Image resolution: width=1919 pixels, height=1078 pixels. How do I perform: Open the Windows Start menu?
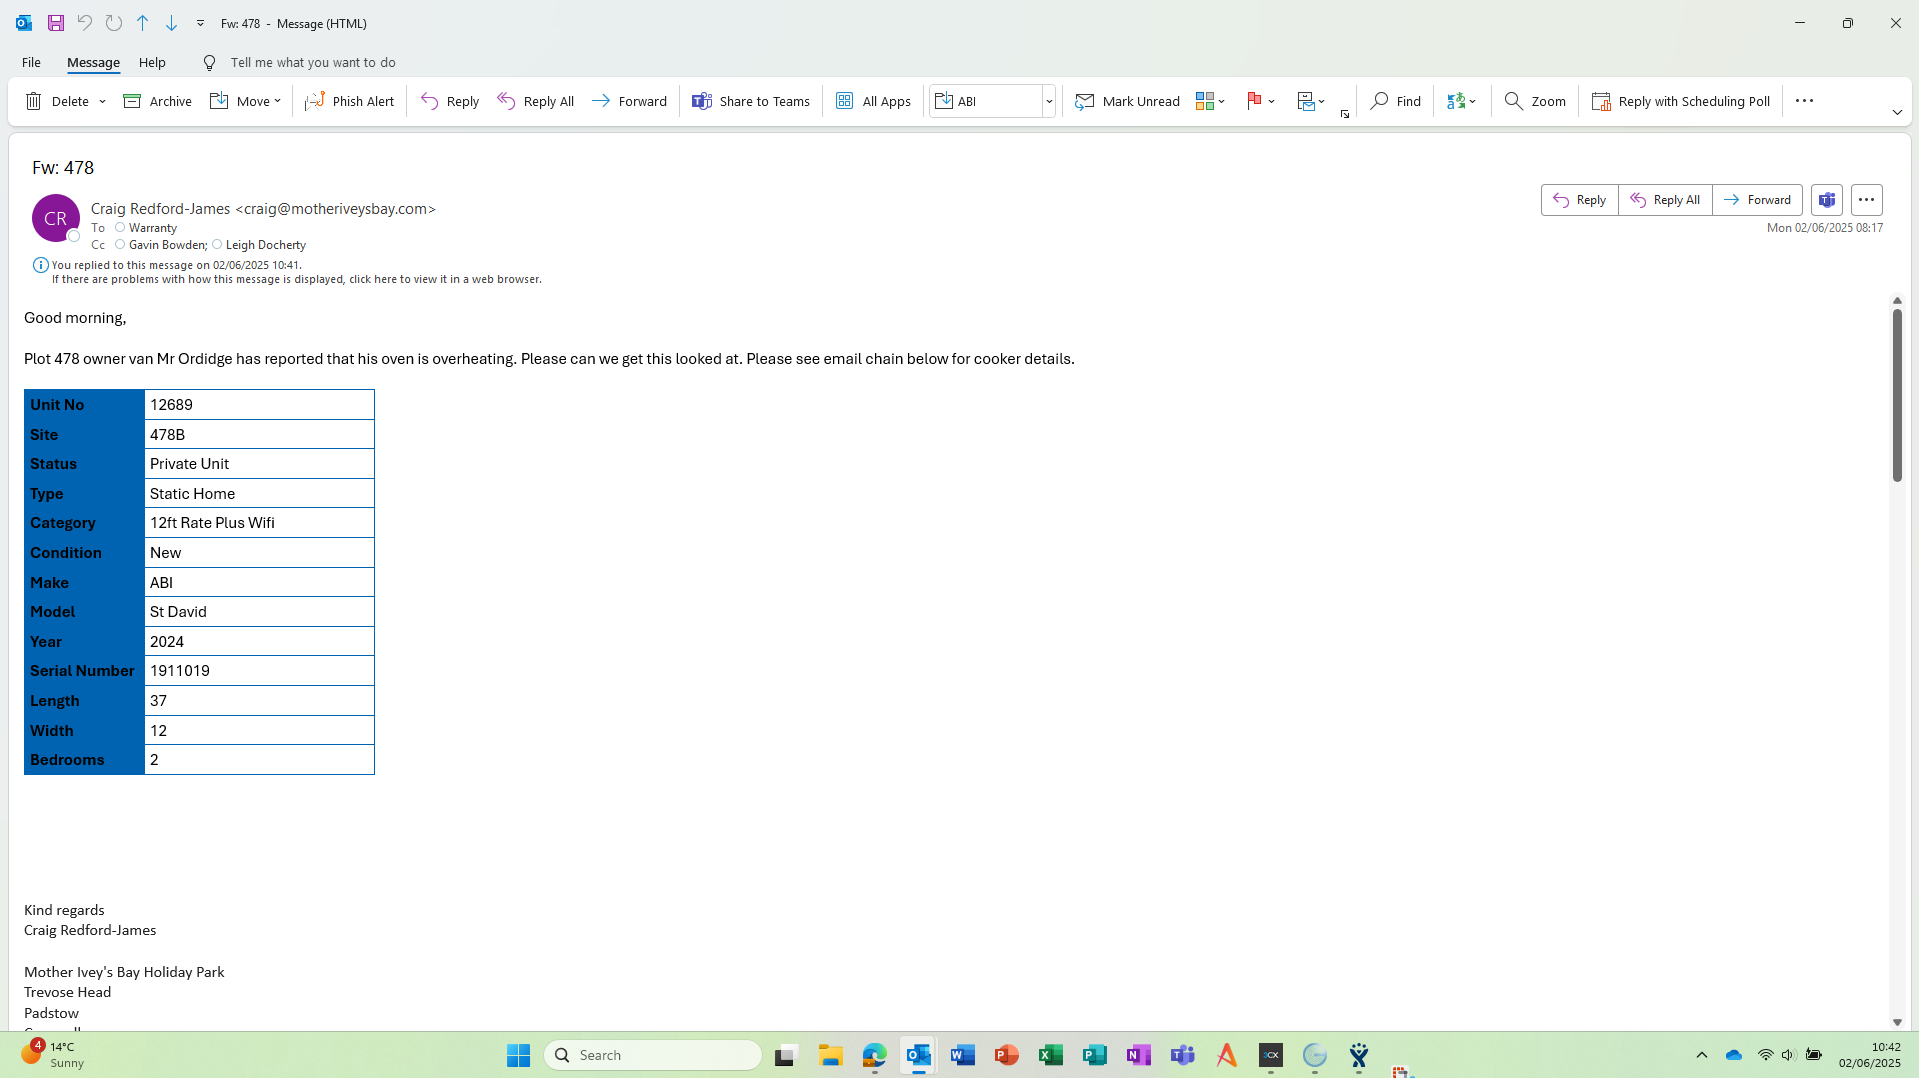518,1055
